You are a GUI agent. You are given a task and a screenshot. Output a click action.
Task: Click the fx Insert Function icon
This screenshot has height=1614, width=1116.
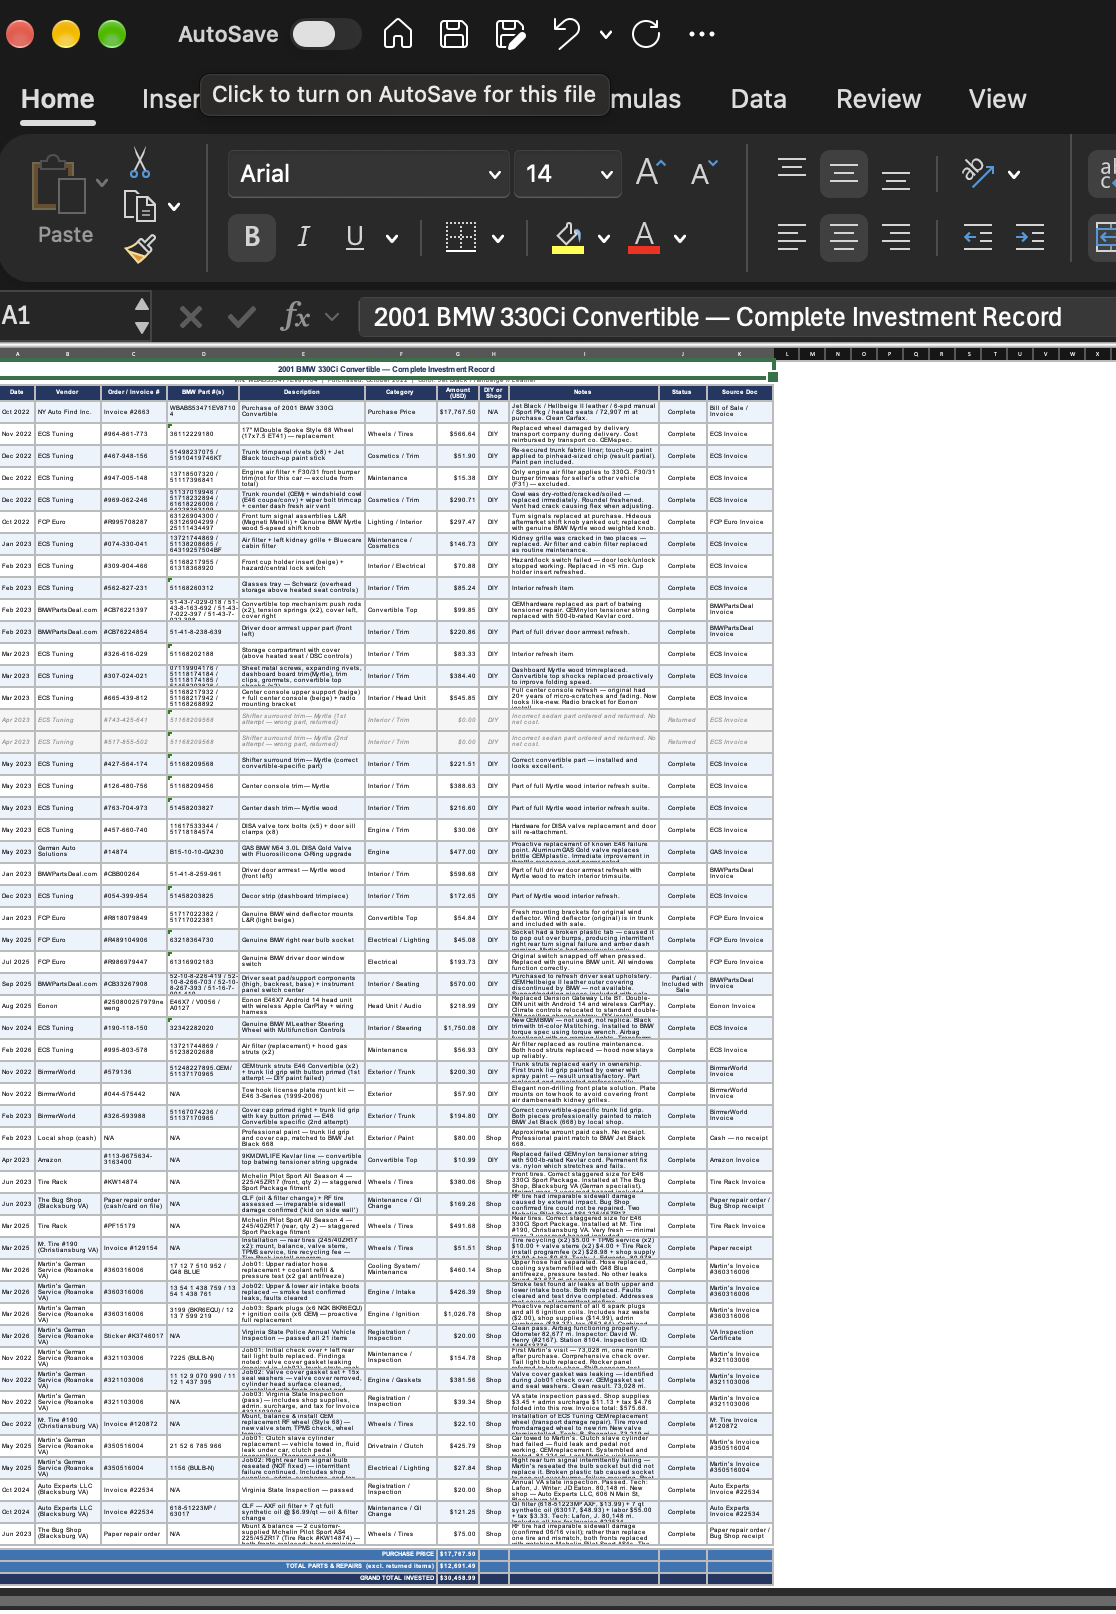click(x=296, y=317)
